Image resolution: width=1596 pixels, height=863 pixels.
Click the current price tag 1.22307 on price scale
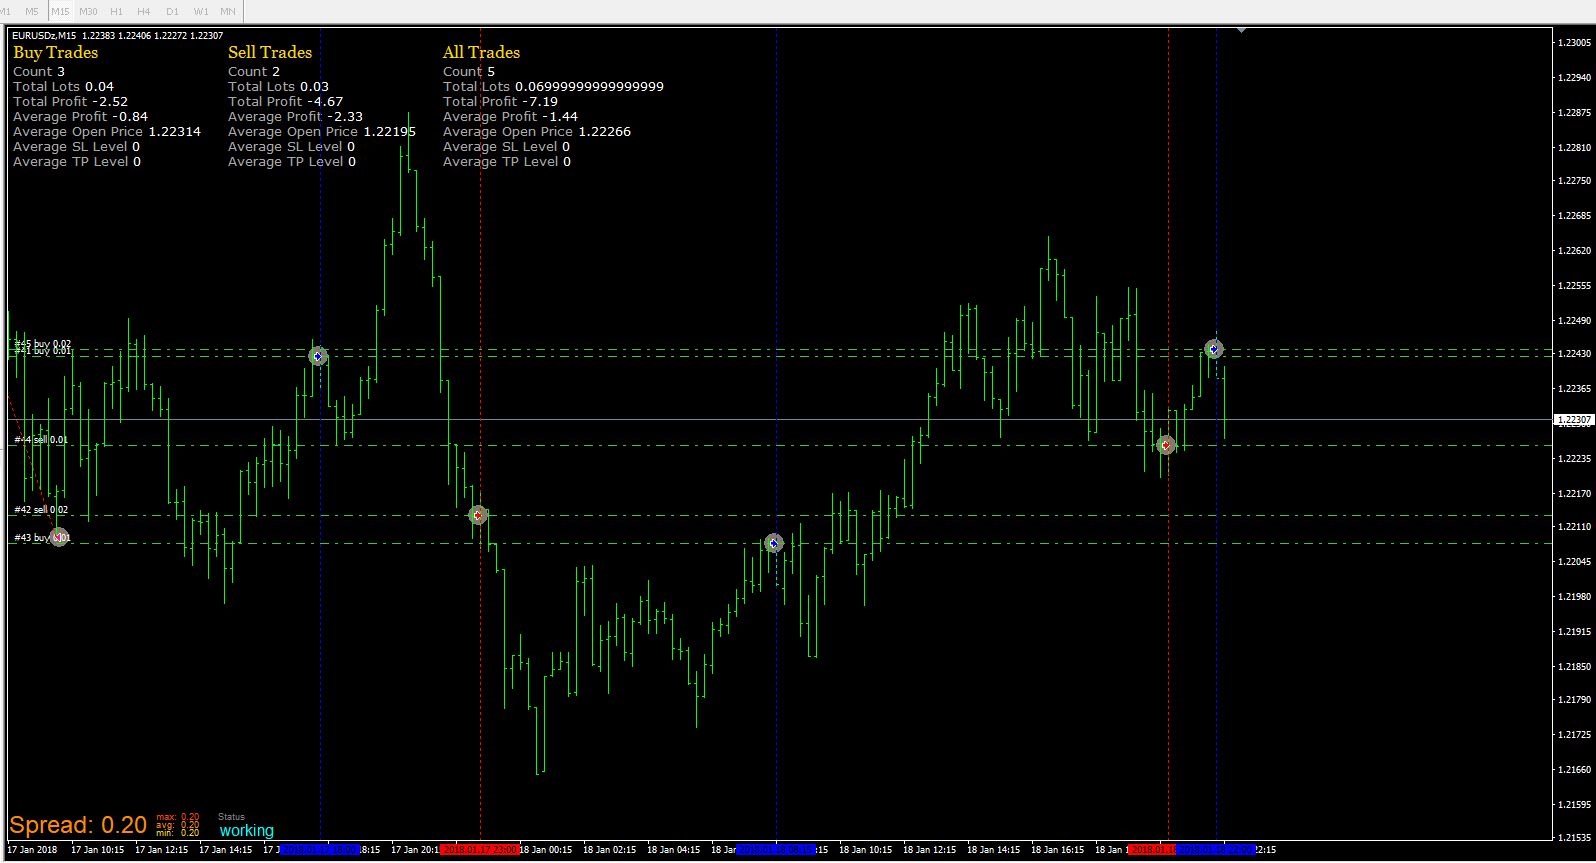tap(1574, 420)
